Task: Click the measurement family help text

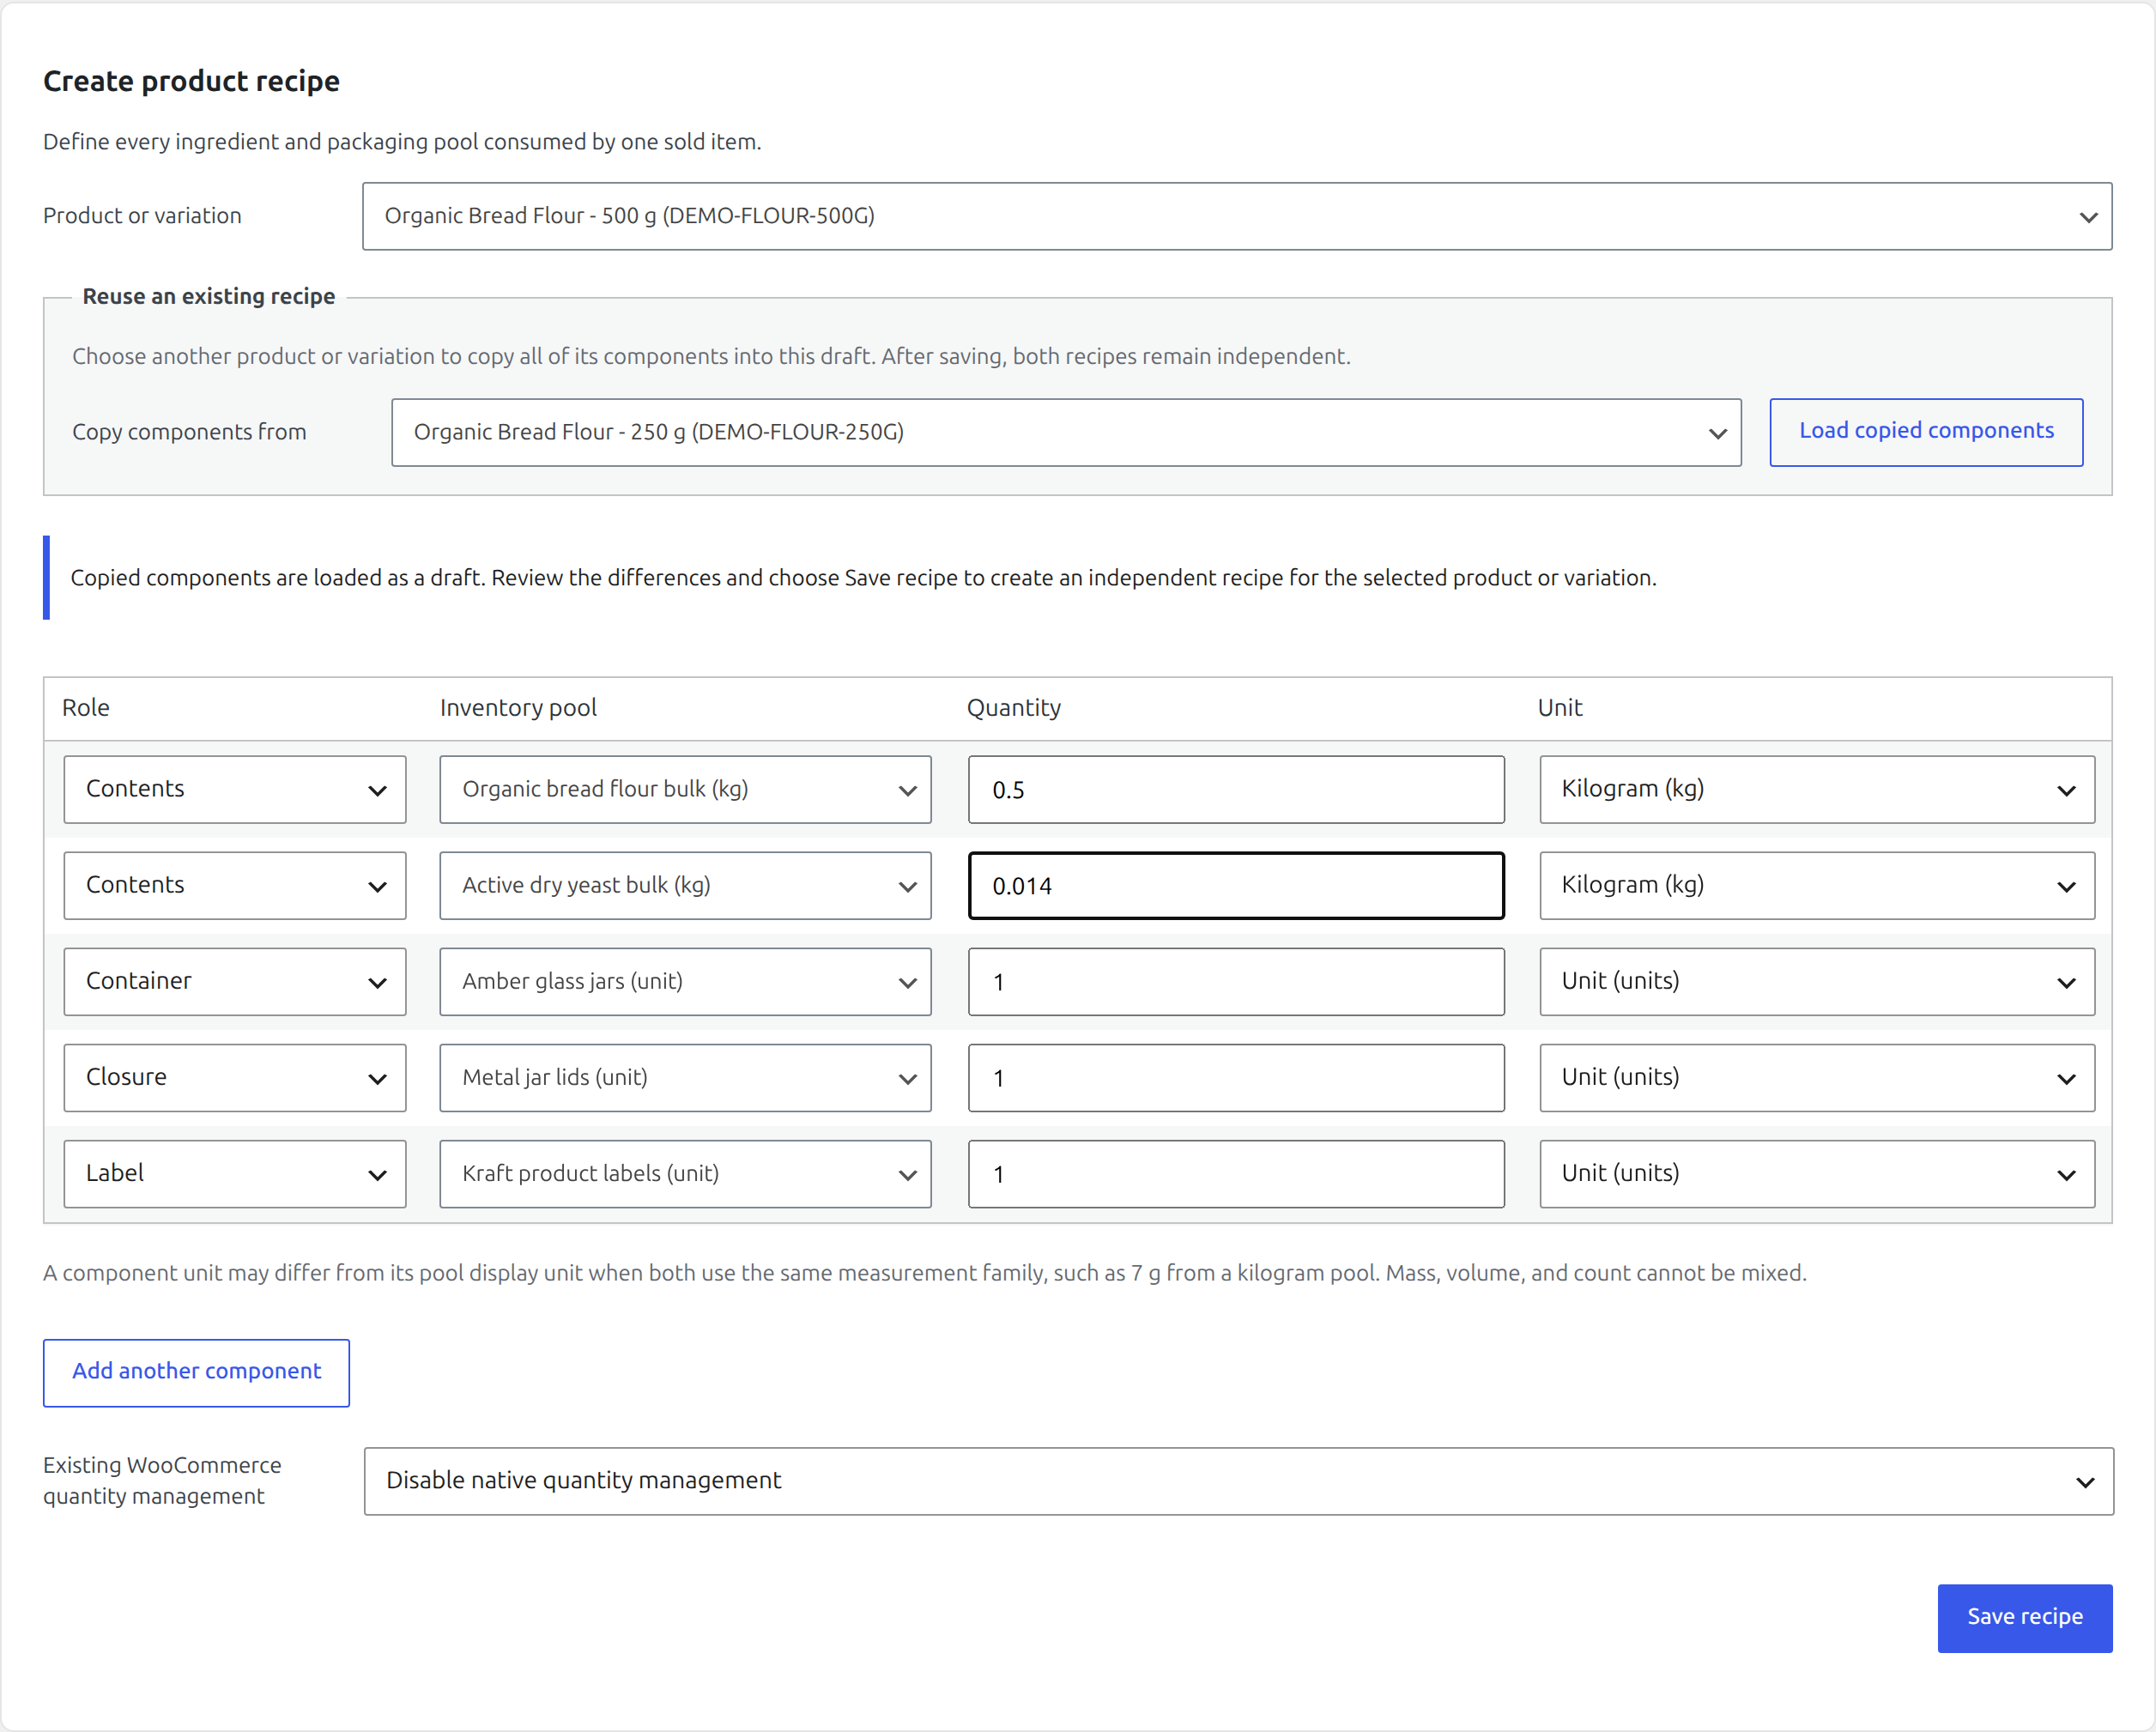Action: (x=924, y=1273)
